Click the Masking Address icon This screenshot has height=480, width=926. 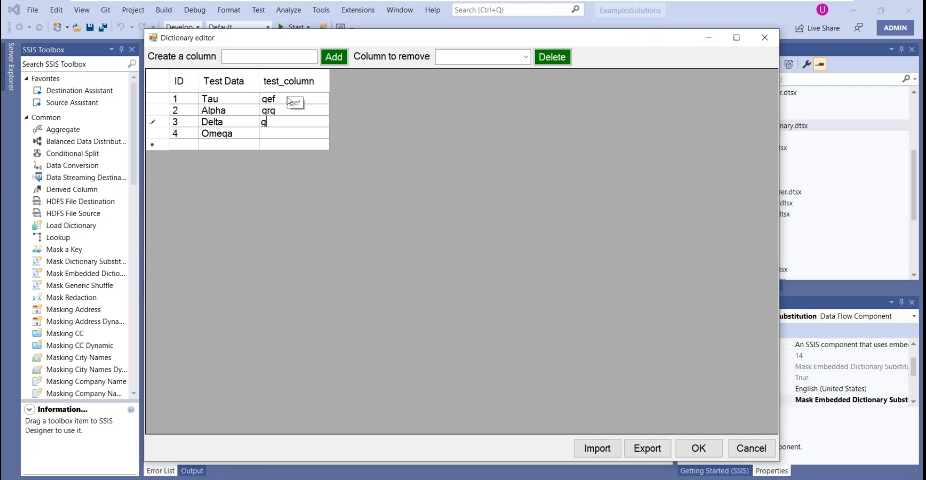pos(37,309)
